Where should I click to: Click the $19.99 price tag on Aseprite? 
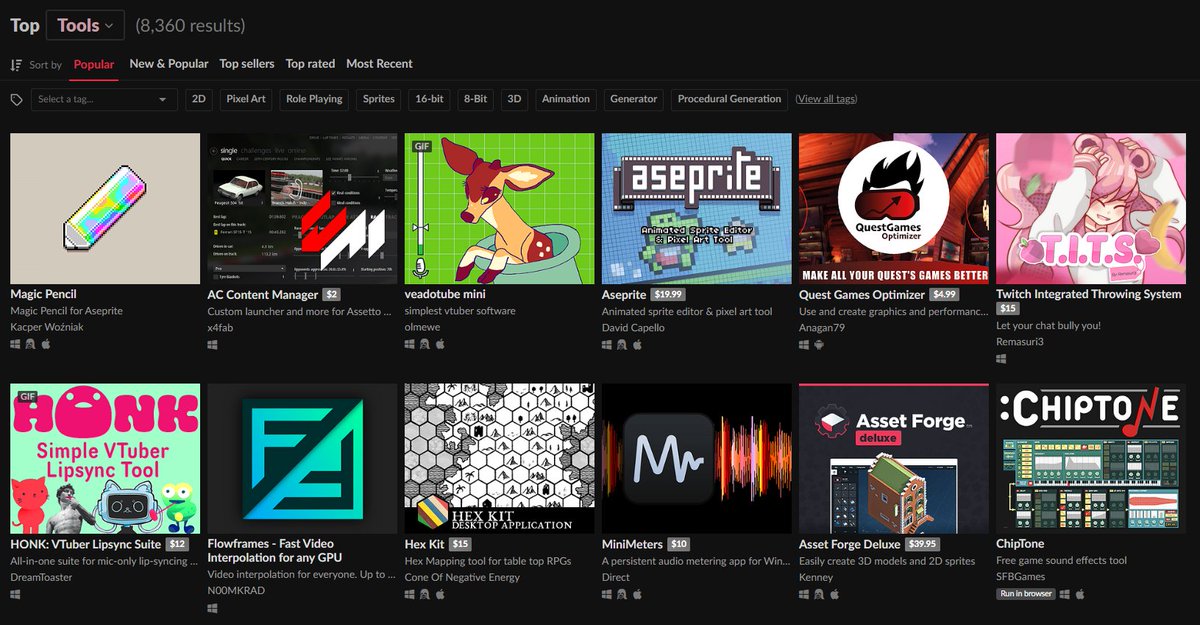[667, 295]
